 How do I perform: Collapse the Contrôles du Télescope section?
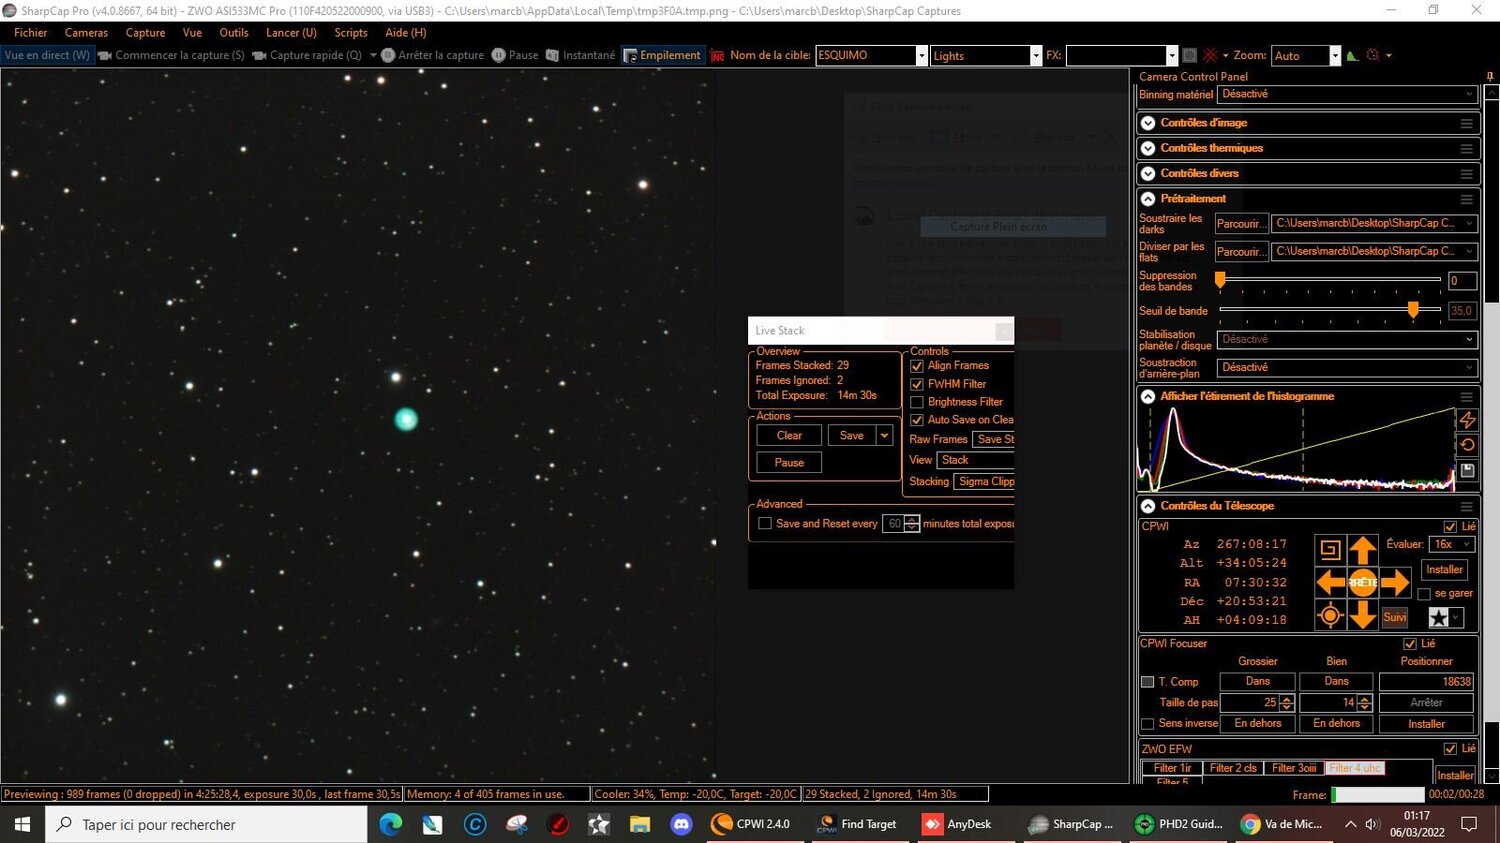pyautogui.click(x=1148, y=506)
